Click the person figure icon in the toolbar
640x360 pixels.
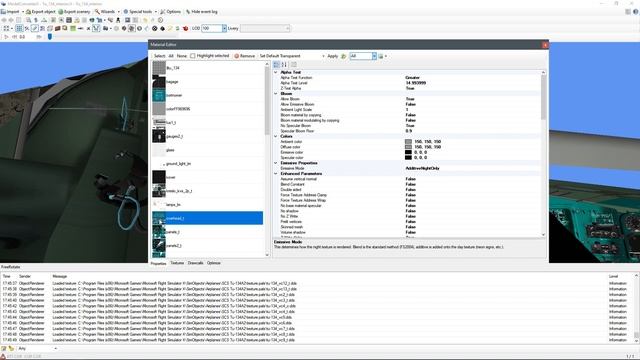[x=118, y=20]
